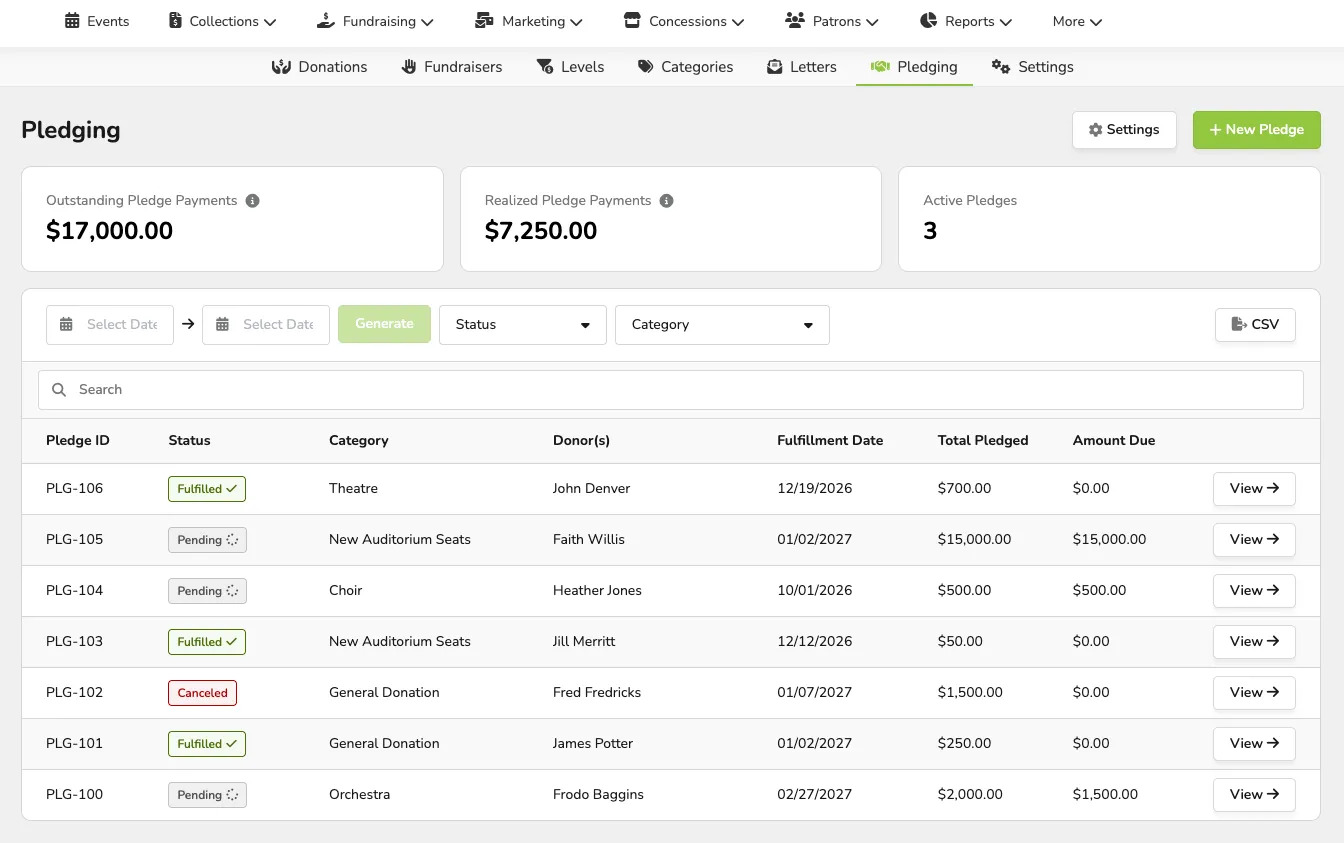The height and width of the screenshot is (843, 1344).
Task: Click the Fulfilled badge on PLG-106
Action: click(x=207, y=489)
